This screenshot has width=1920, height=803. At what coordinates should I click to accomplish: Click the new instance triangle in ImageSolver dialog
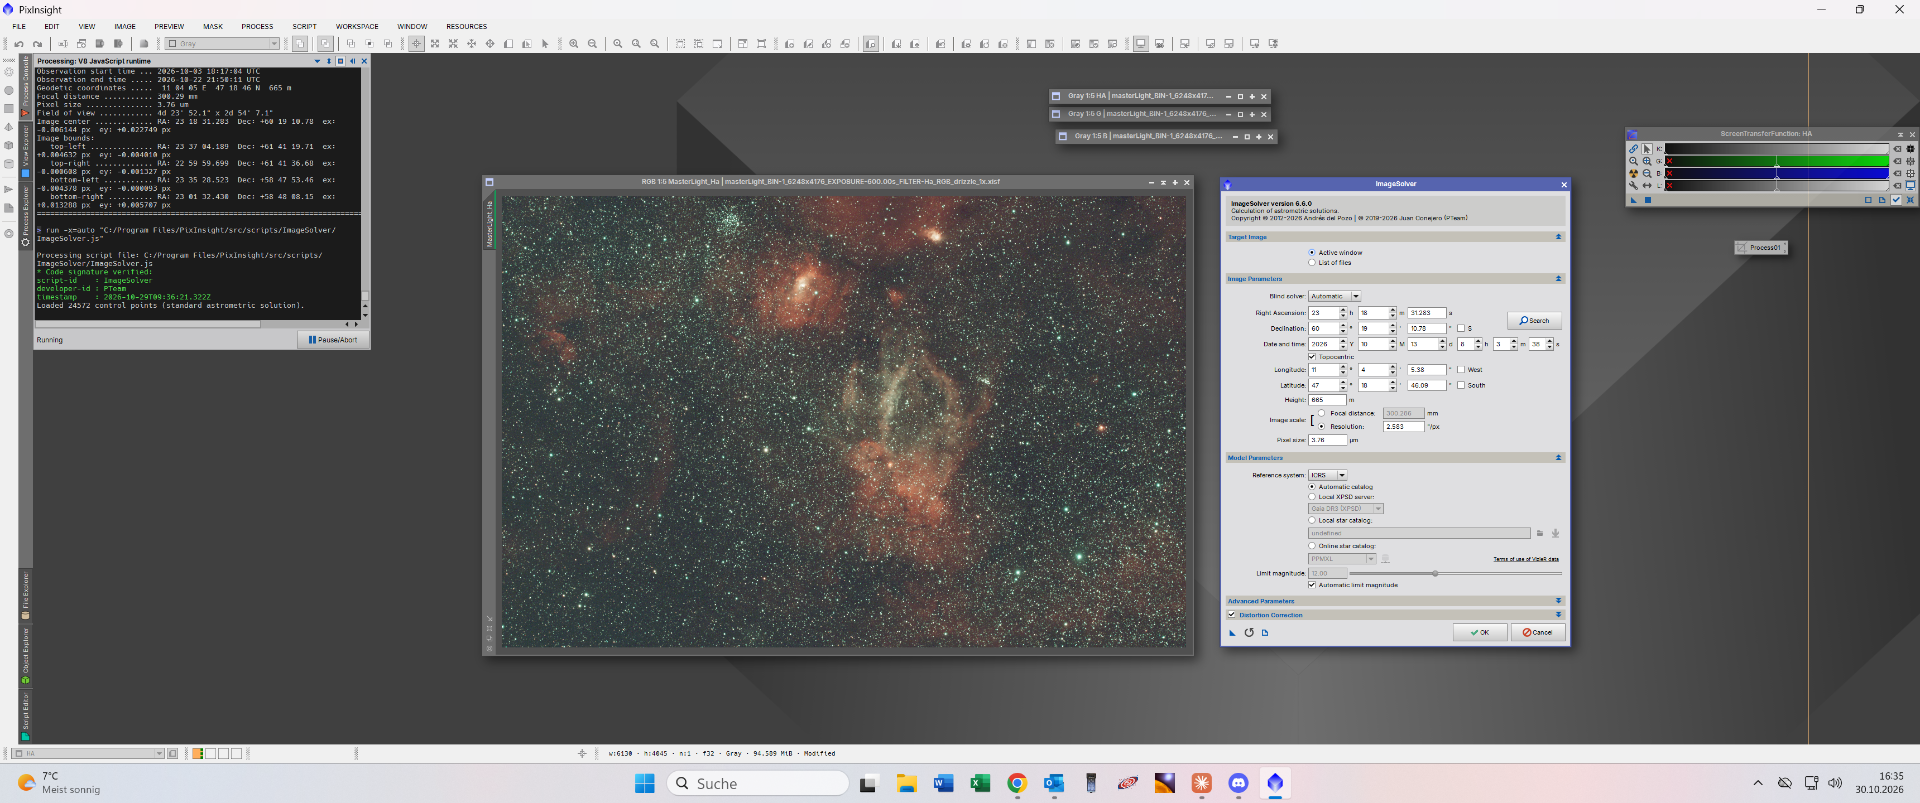coord(1232,632)
